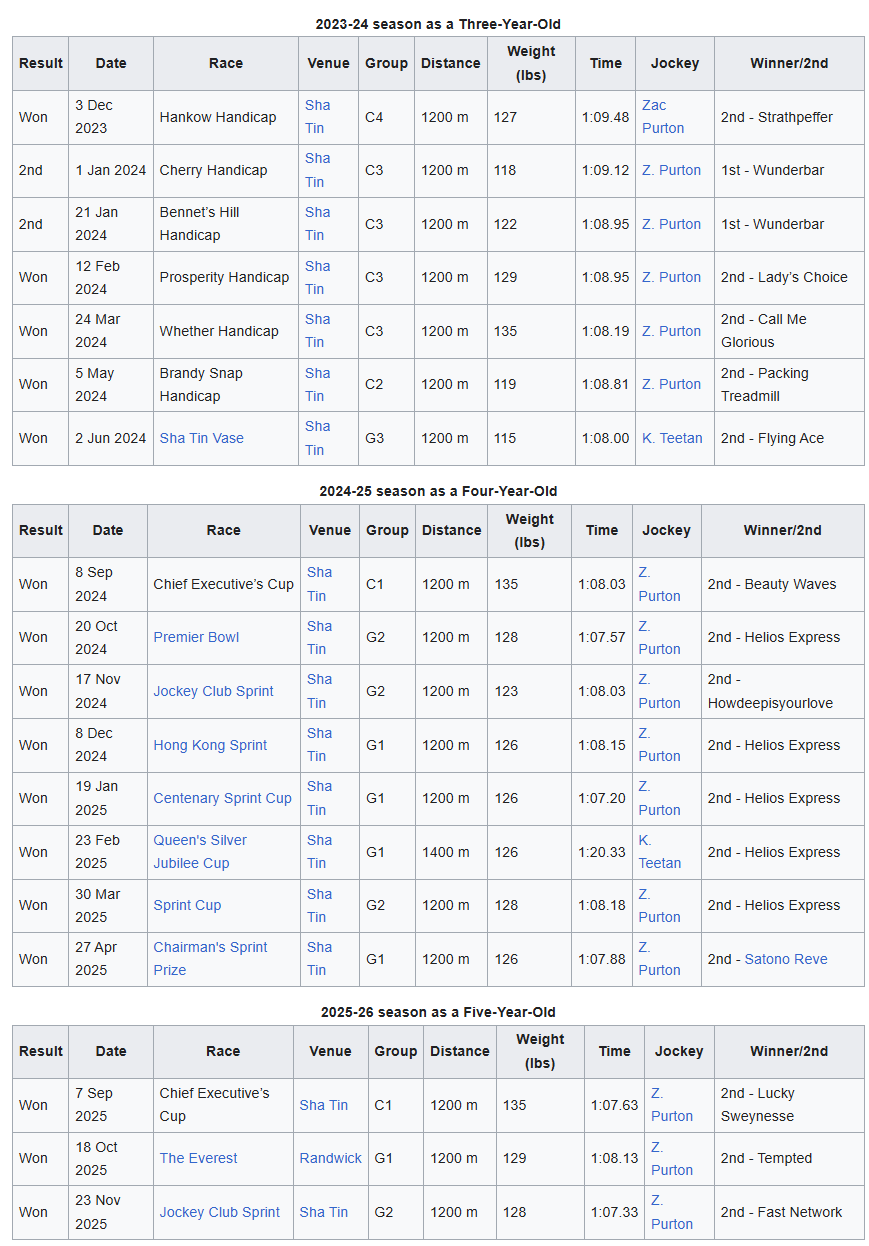Open Sha Tin link in Hankow Handicap row
The image size is (869, 1246).
(317, 117)
